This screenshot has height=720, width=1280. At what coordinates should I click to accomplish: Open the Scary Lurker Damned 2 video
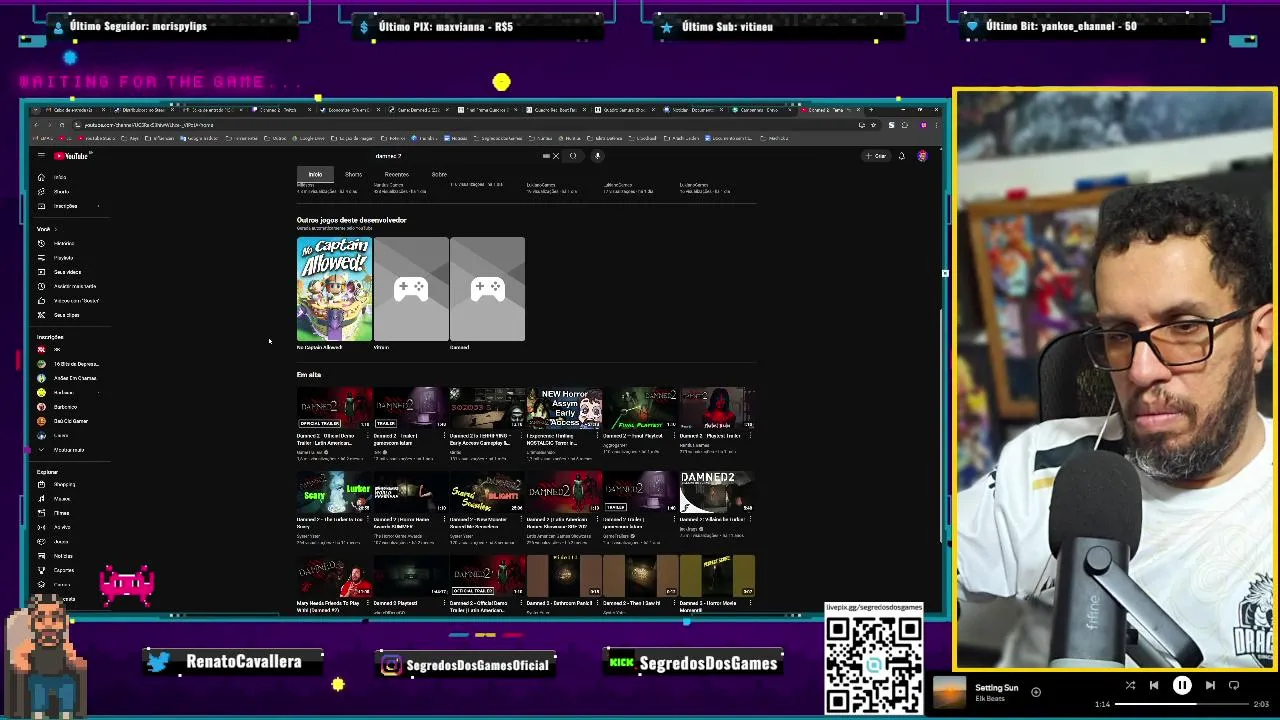(334, 492)
